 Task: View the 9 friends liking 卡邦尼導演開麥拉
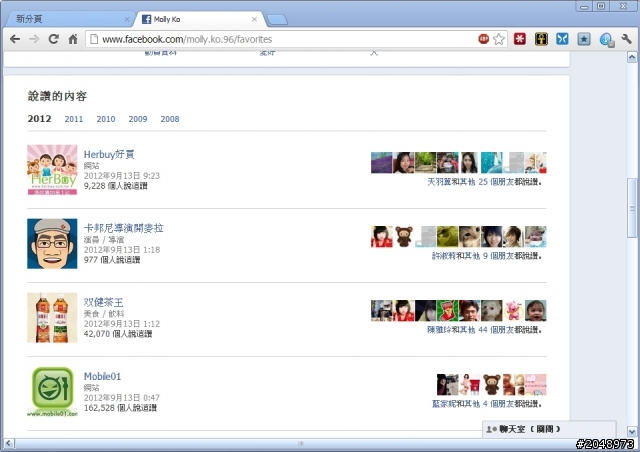[487, 256]
